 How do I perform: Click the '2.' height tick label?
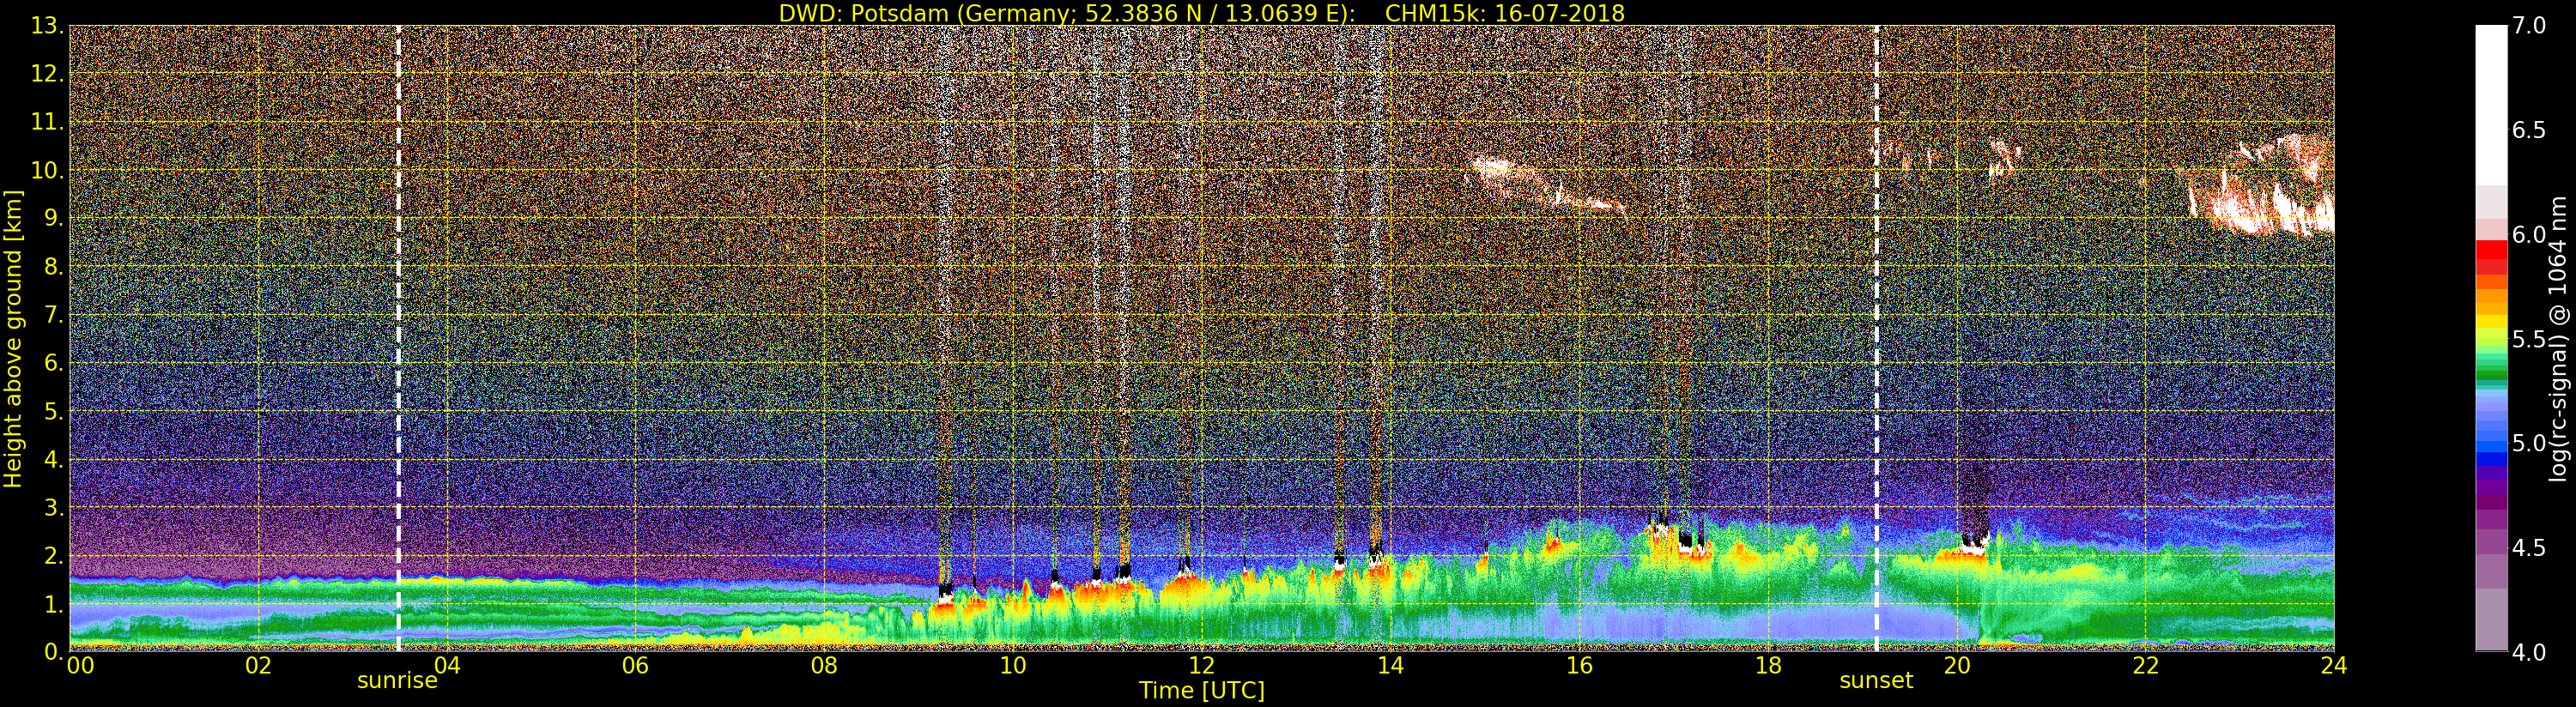pos(52,555)
